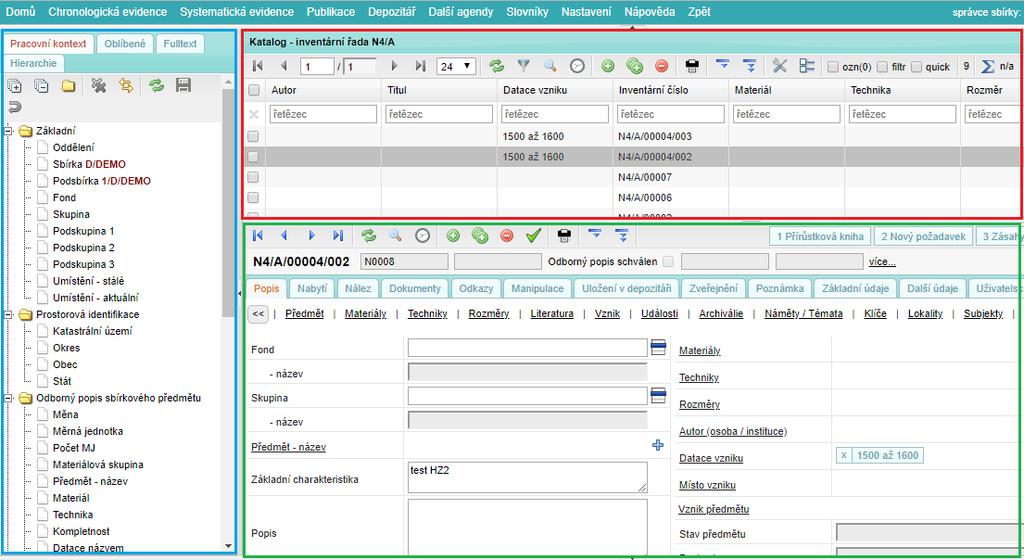
Task: Jump to Literatura section link
Action: (x=552, y=314)
